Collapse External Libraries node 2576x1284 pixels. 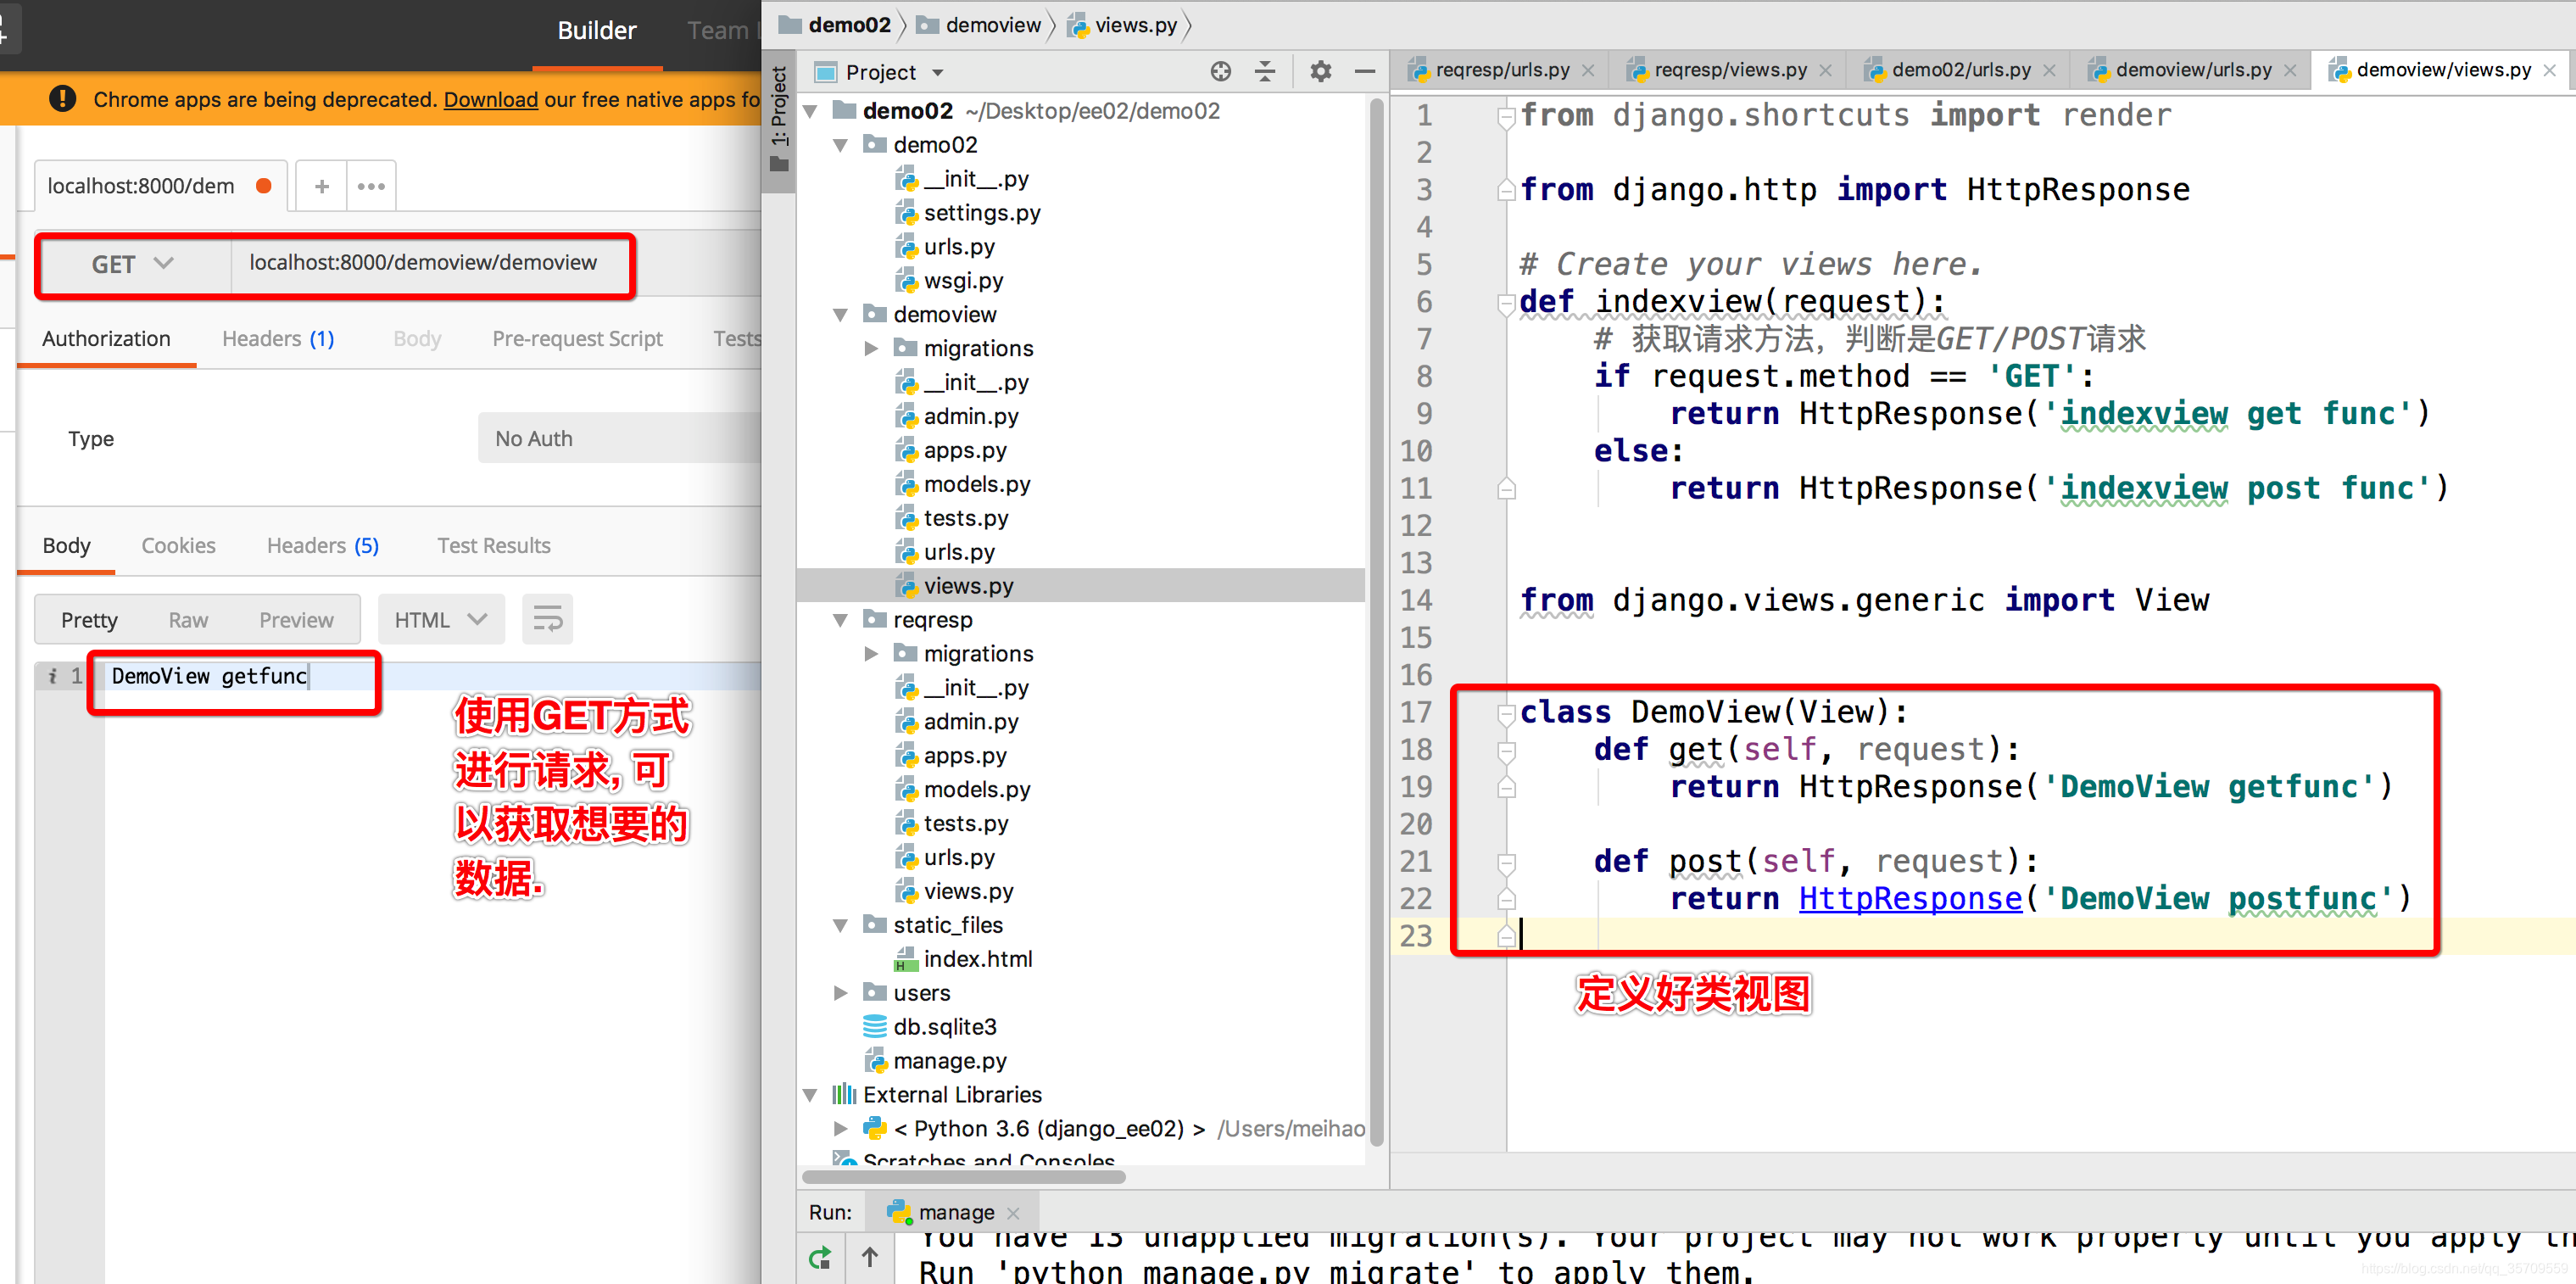point(811,1095)
